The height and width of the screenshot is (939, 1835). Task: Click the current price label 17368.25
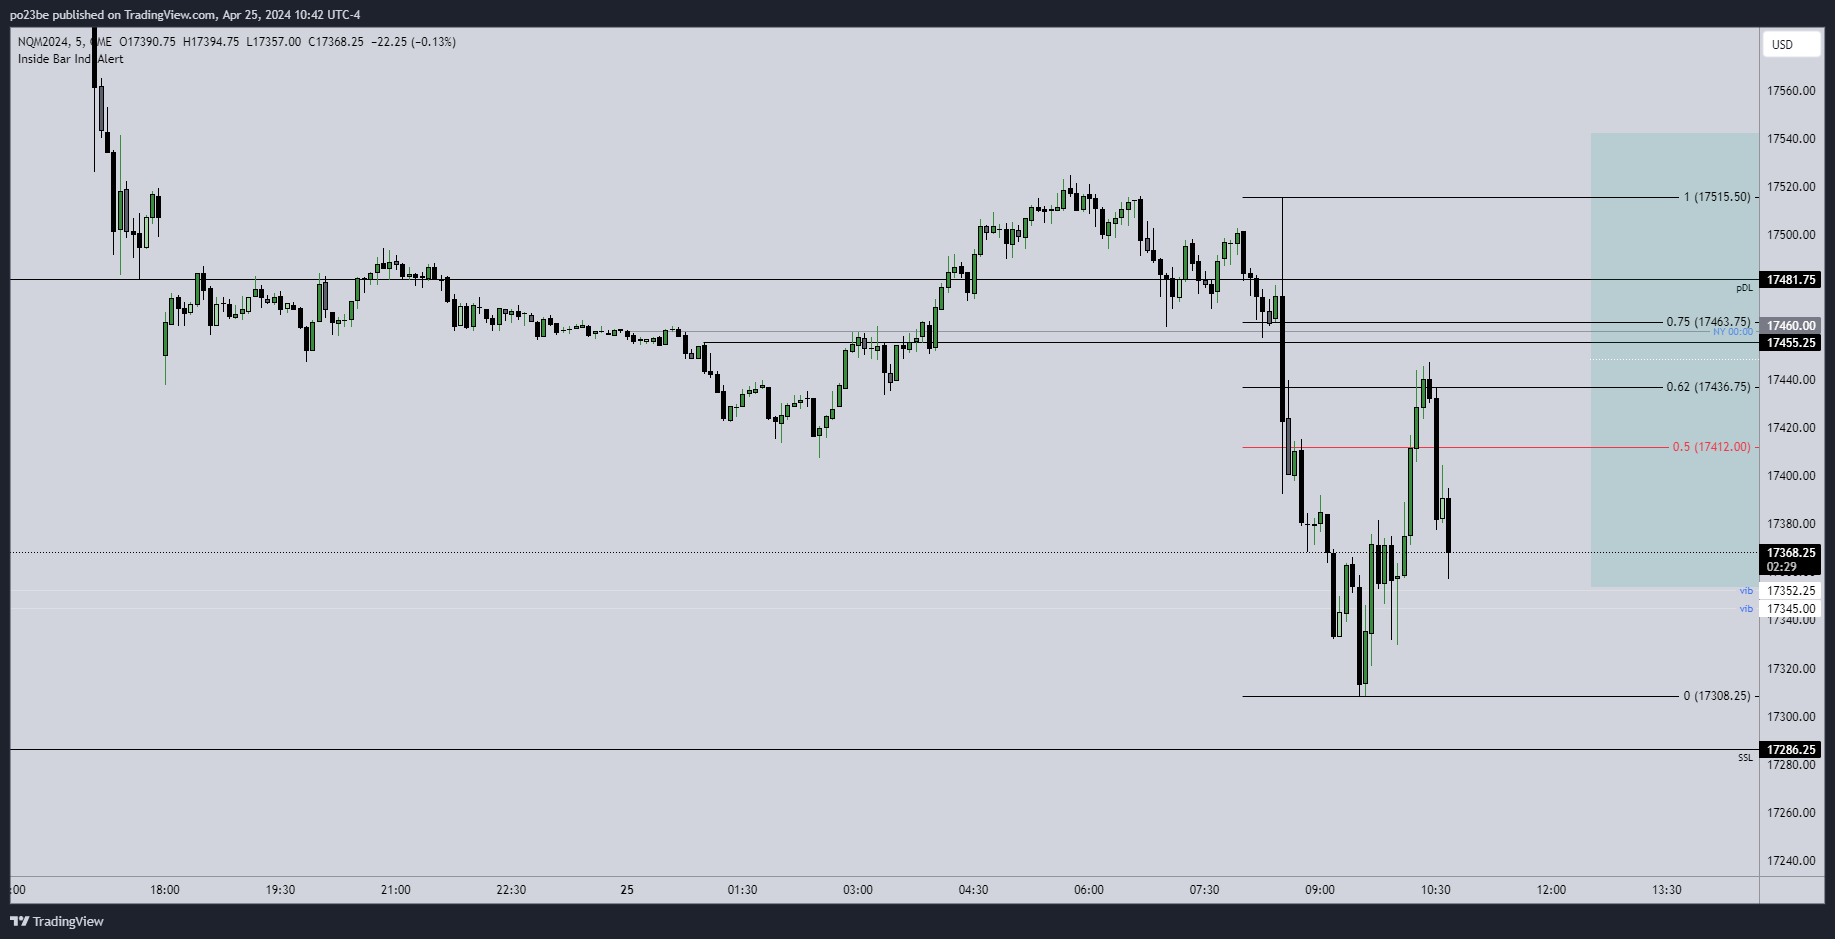(x=1790, y=553)
